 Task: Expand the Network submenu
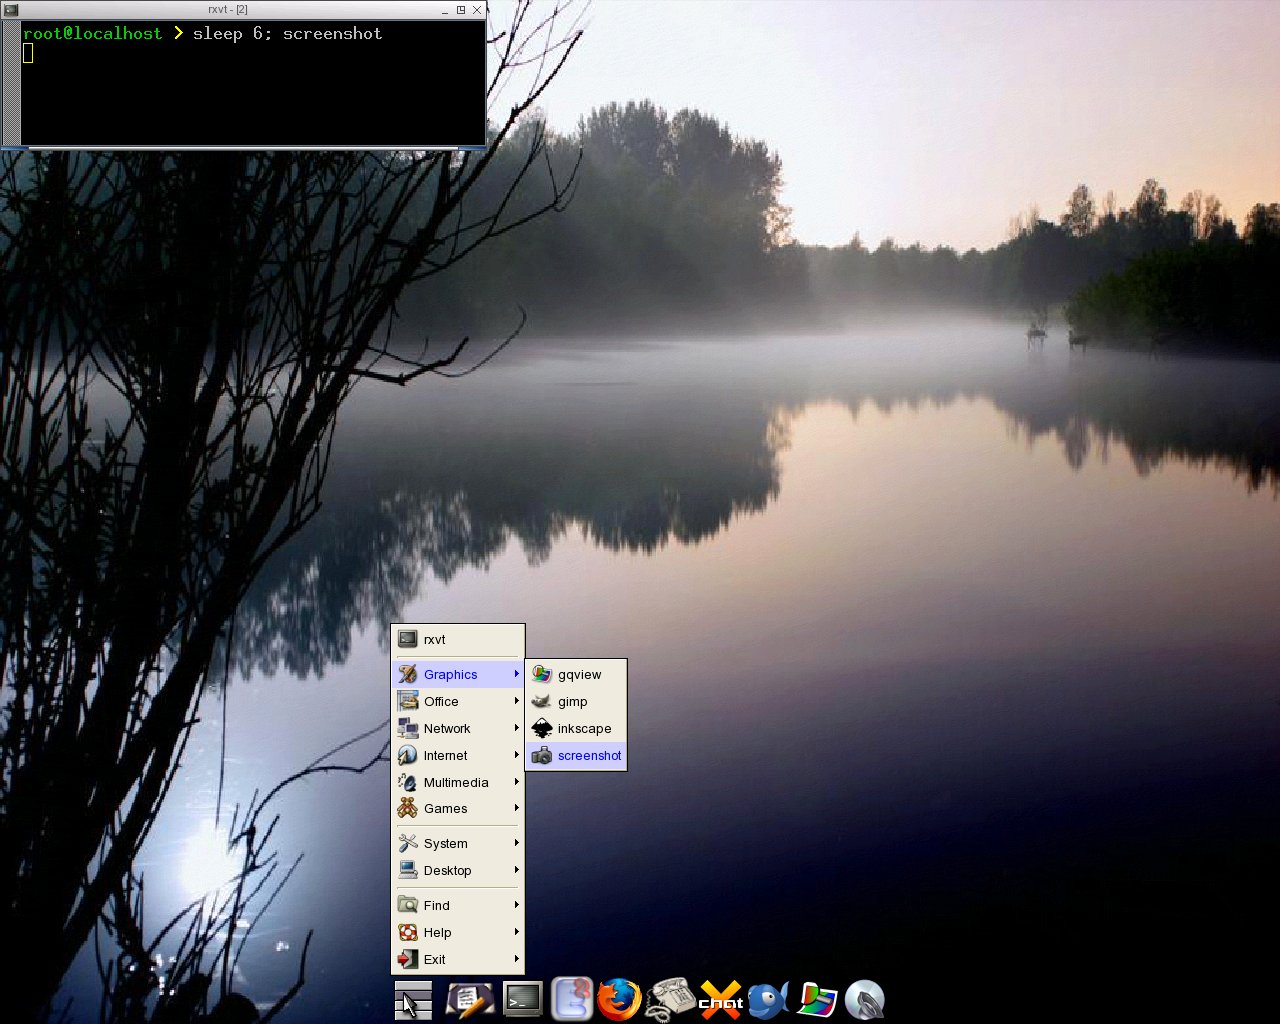point(457,728)
